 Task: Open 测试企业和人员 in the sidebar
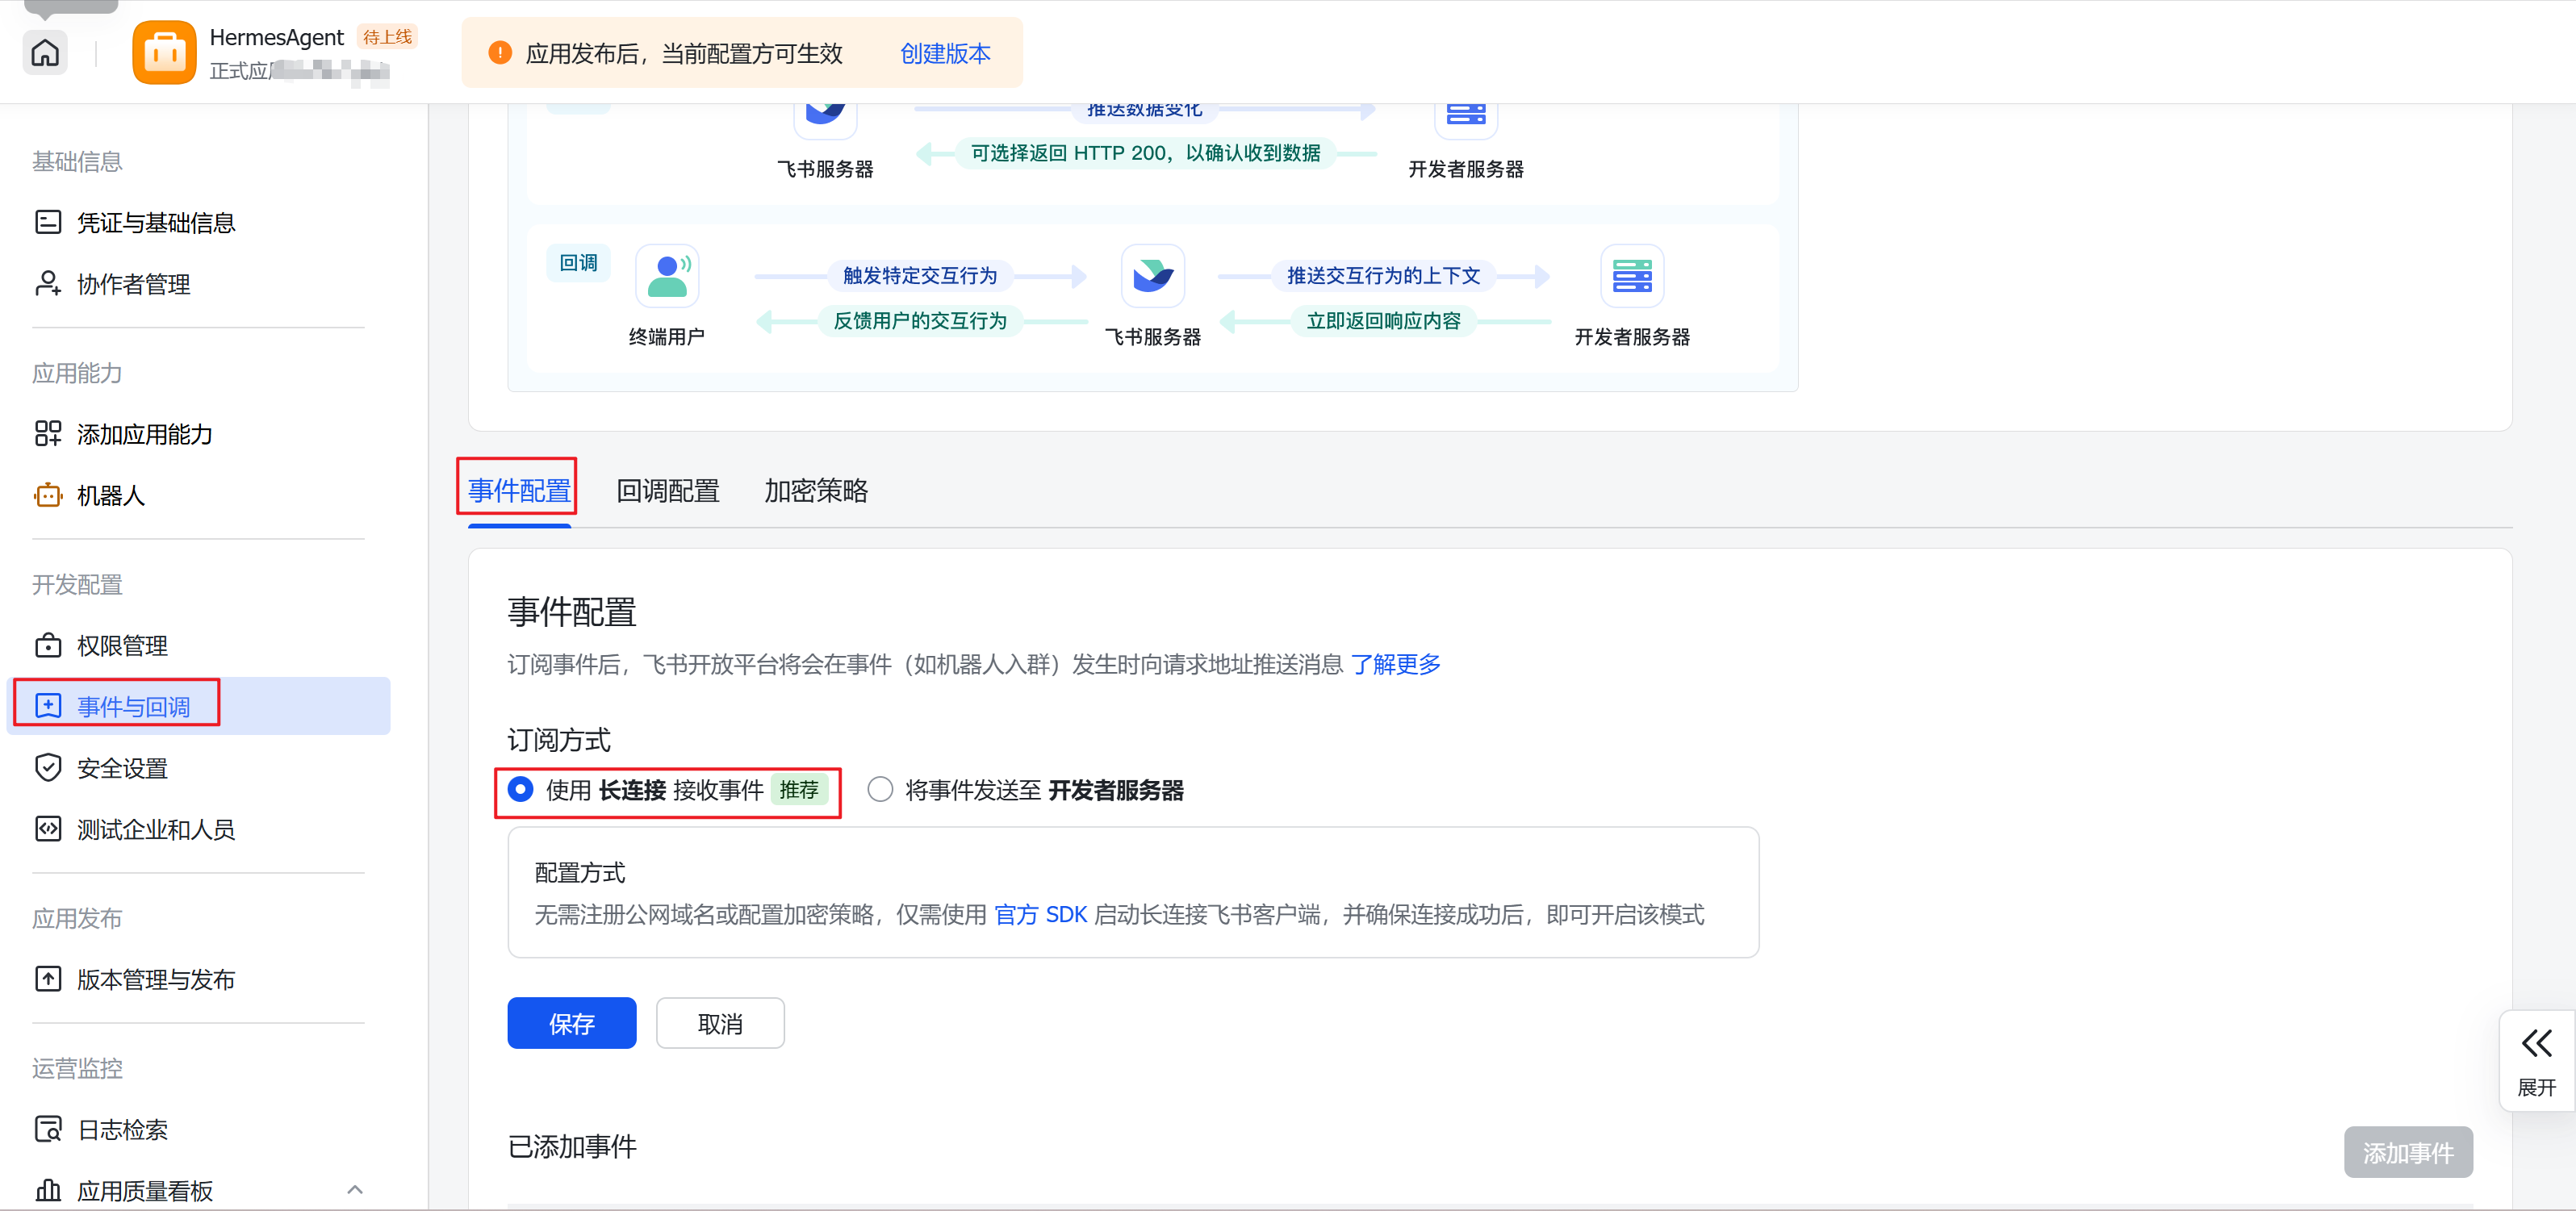198,829
